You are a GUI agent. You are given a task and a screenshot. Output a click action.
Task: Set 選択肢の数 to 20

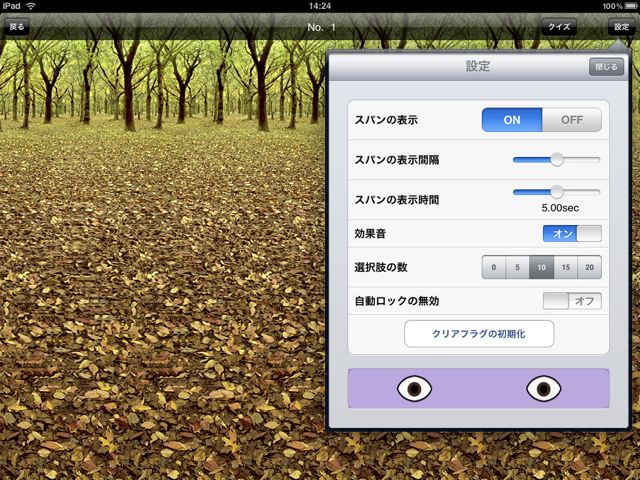[x=589, y=267]
